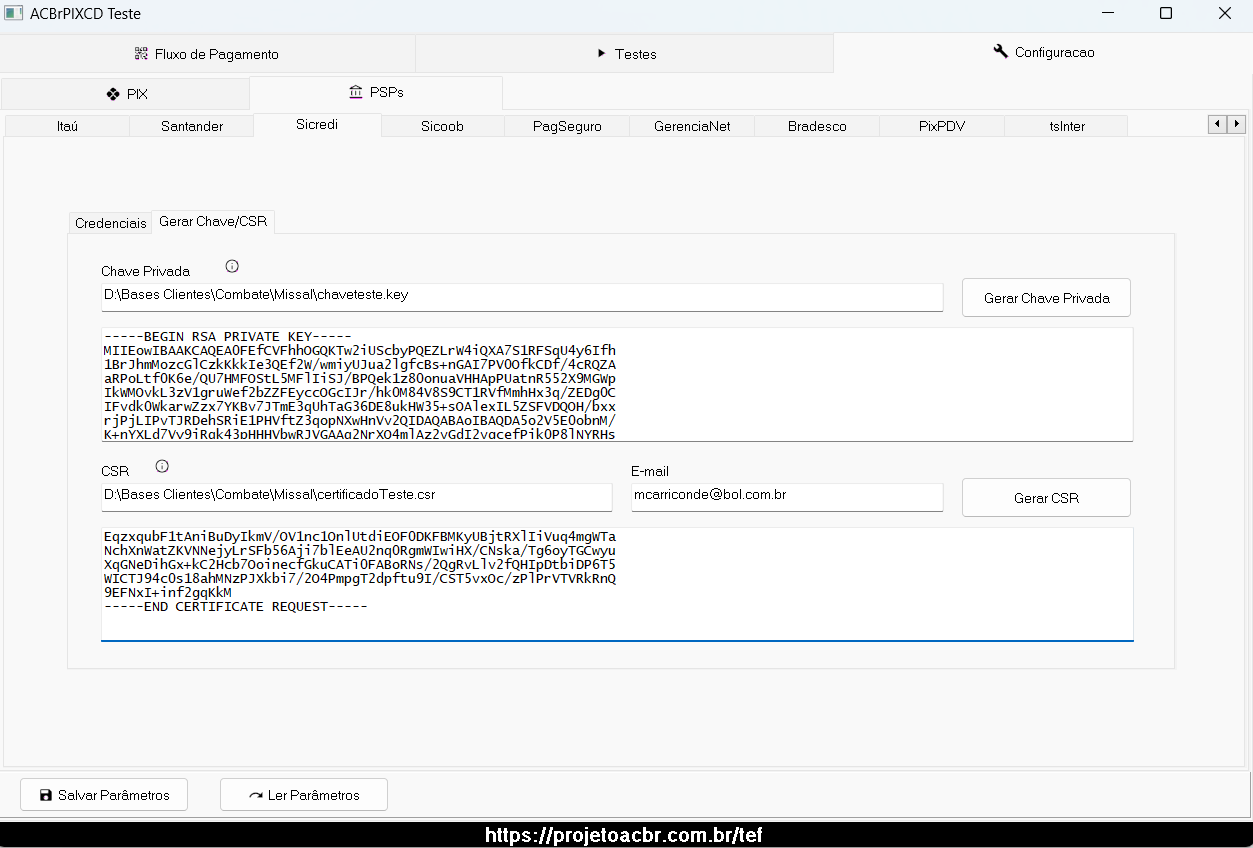The height and width of the screenshot is (848, 1253).
Task: Click the wrench icon on Configuracao tab
Action: 1000,51
